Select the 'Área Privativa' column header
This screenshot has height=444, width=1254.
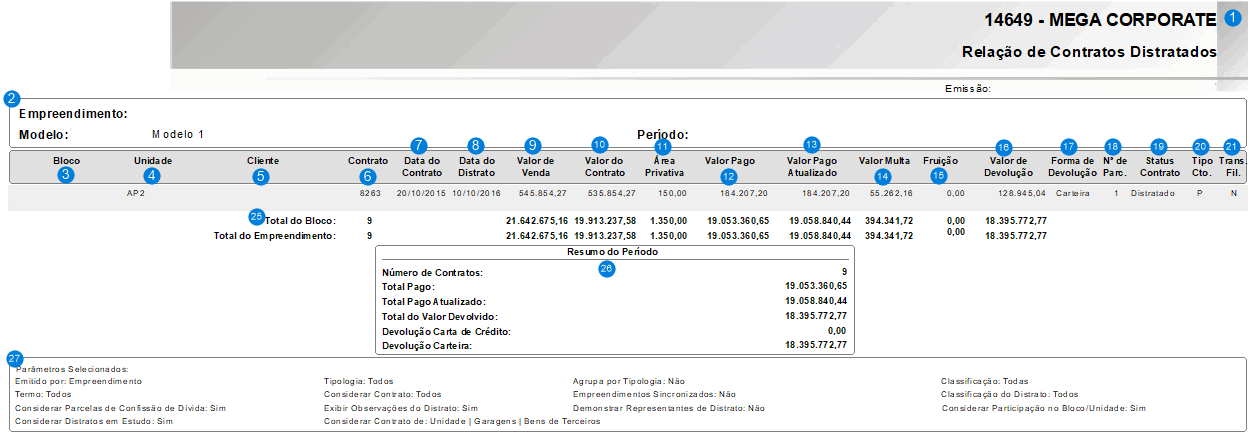[x=663, y=166]
